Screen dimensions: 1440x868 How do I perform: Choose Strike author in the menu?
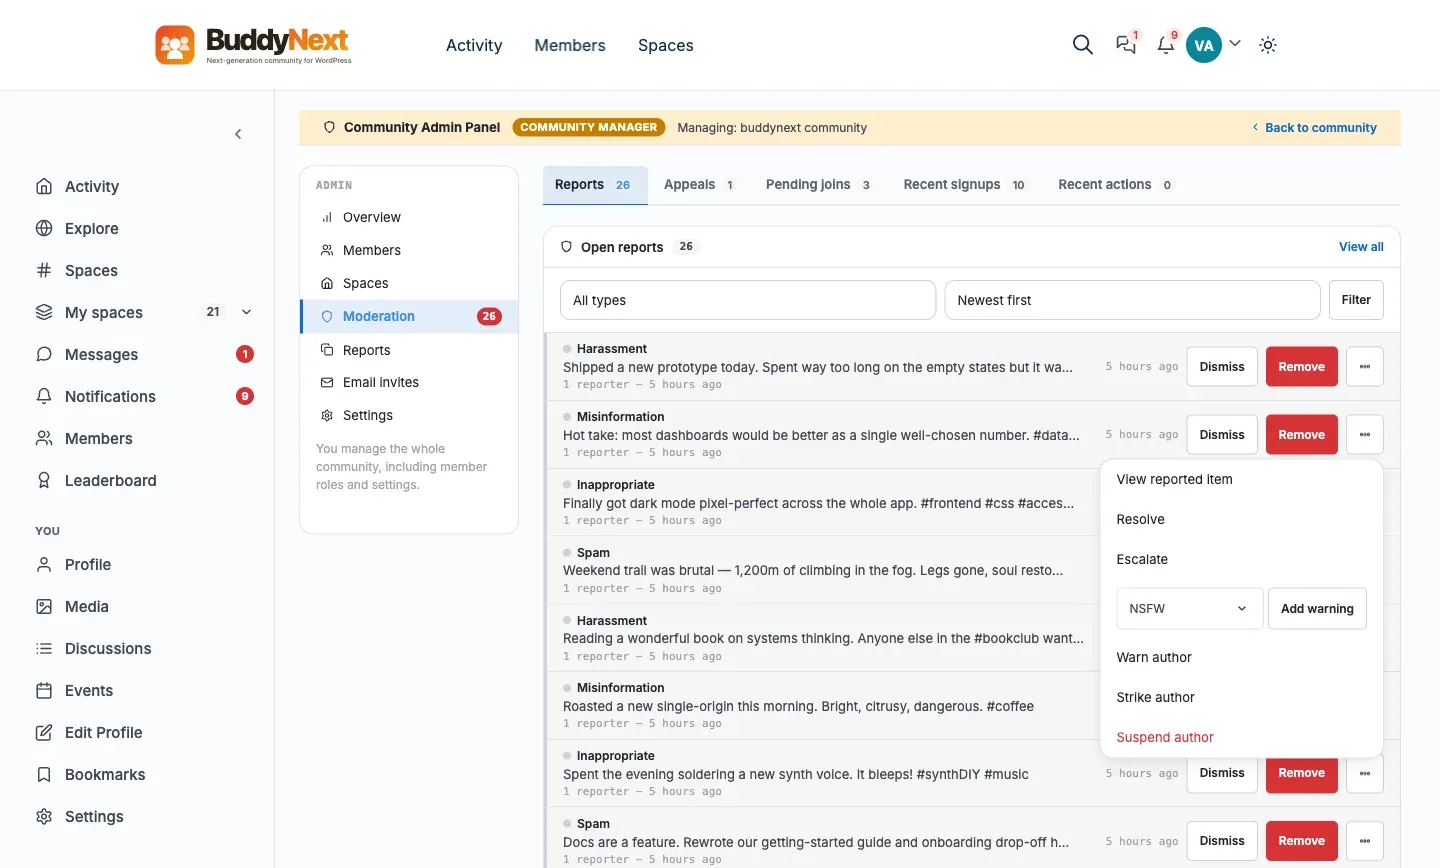pyautogui.click(x=1241, y=697)
